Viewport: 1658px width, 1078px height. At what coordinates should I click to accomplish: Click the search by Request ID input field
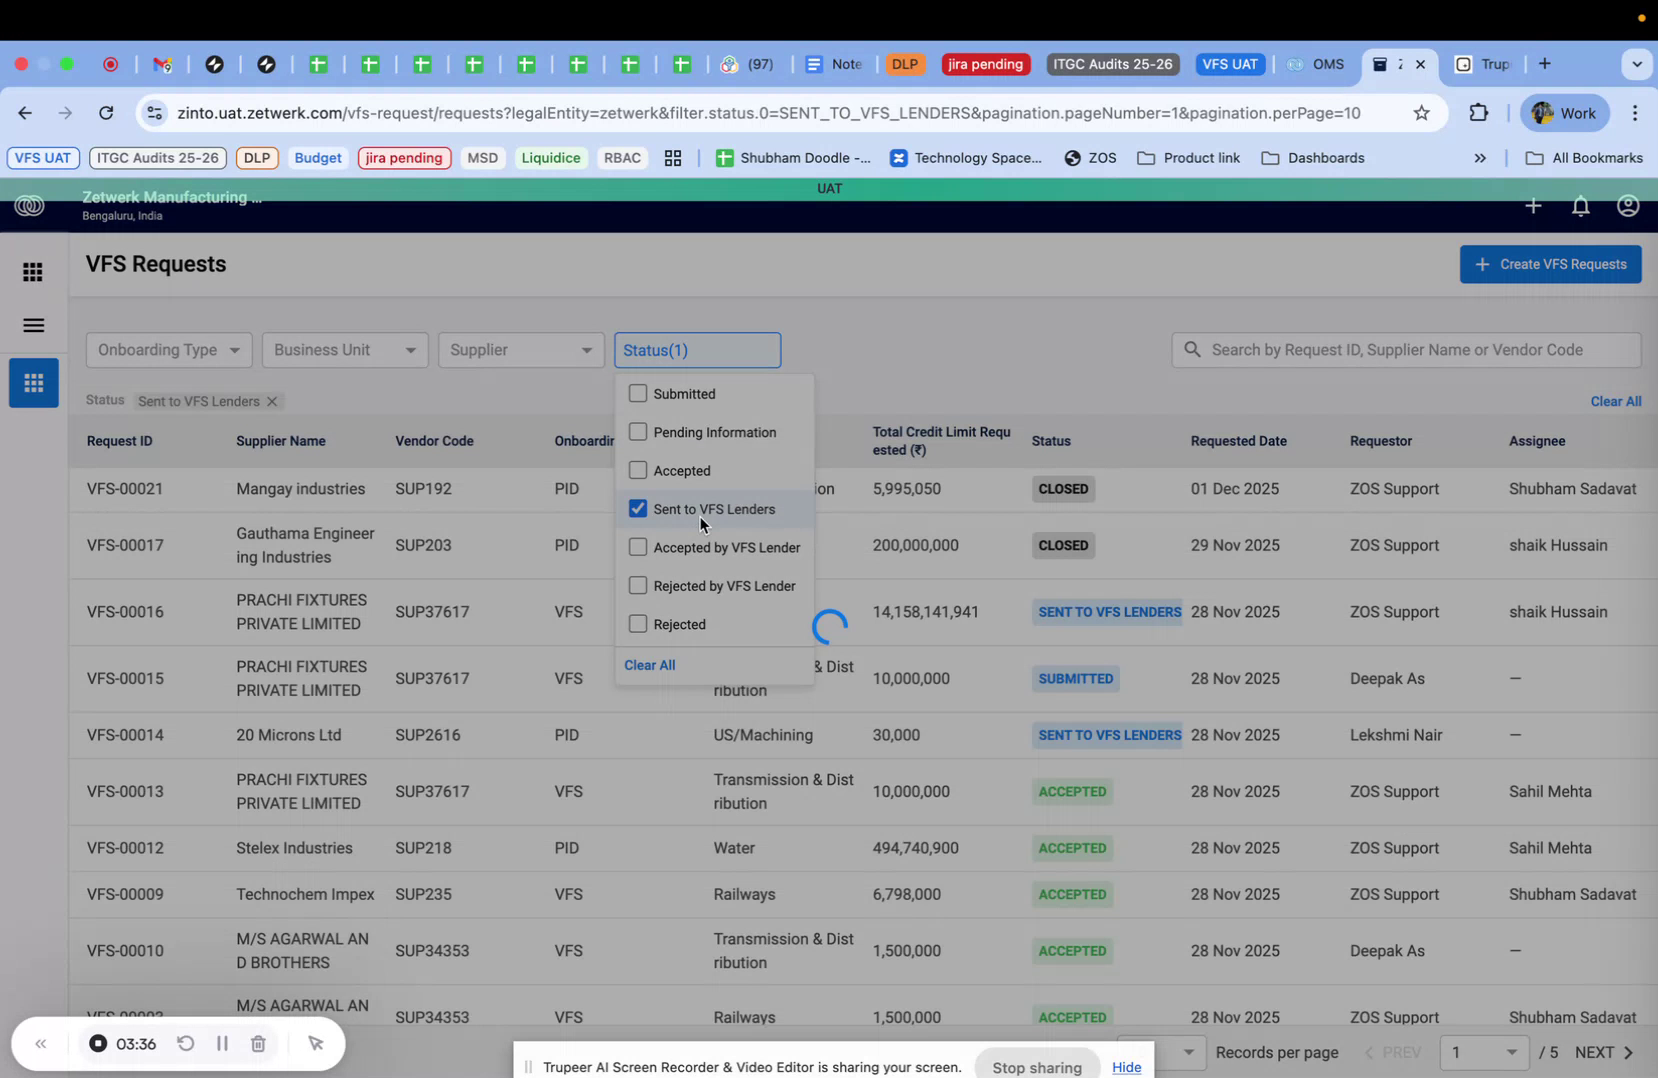(x=1400, y=350)
